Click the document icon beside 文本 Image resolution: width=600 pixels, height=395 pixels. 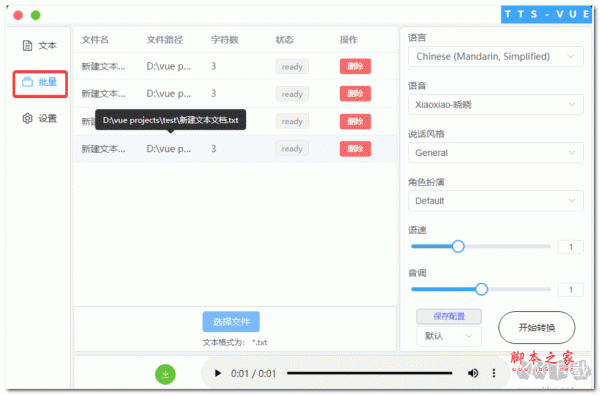(27, 46)
